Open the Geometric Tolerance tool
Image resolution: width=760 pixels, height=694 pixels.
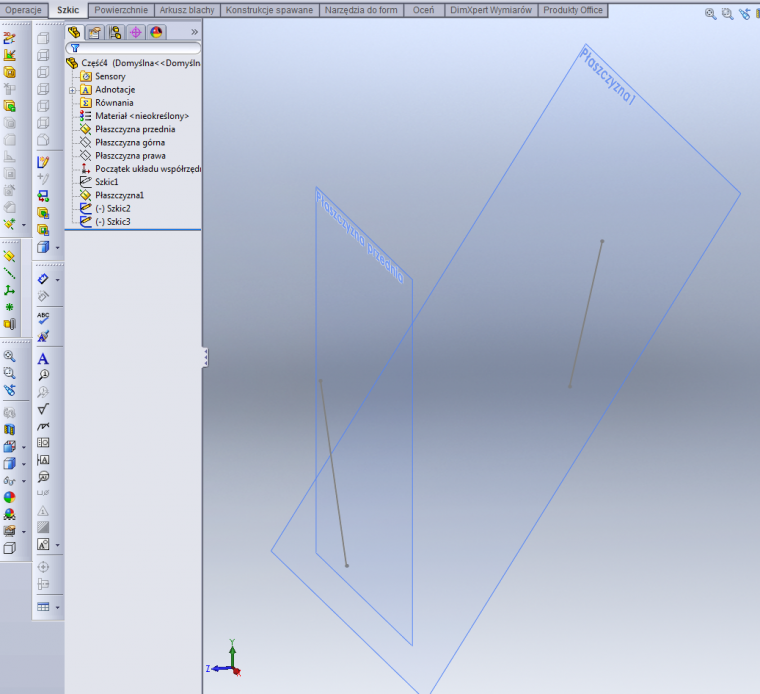(x=43, y=442)
